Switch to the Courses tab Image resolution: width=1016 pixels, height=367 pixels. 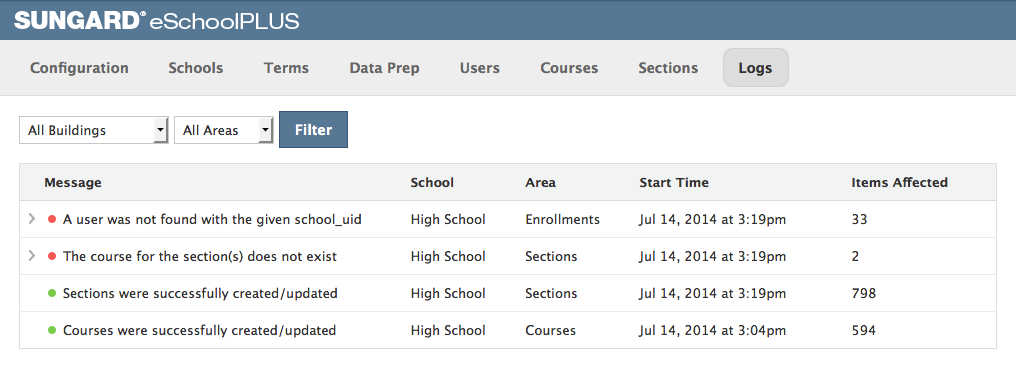(569, 67)
